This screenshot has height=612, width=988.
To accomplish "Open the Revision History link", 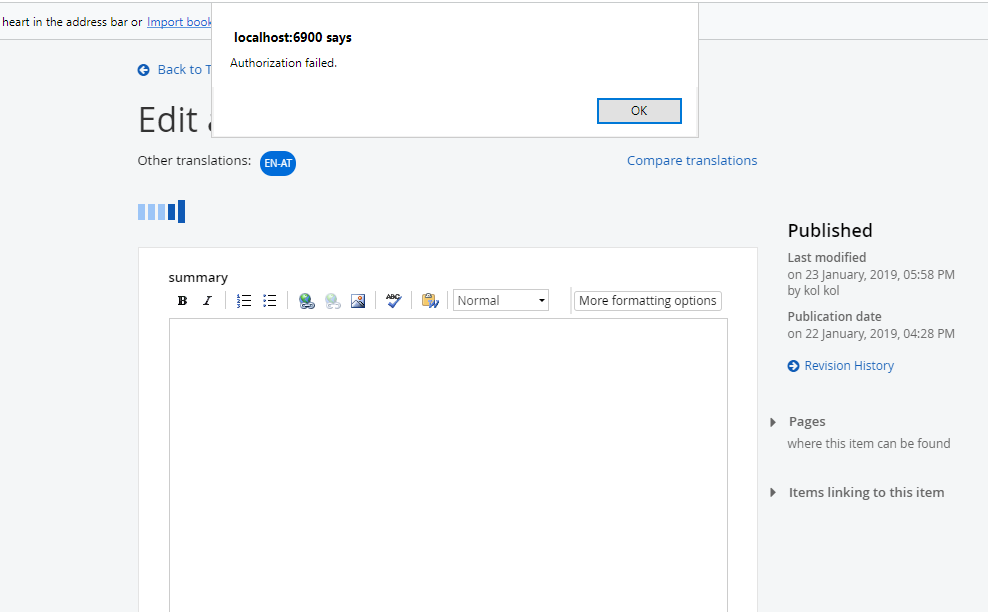I will click(x=849, y=366).
